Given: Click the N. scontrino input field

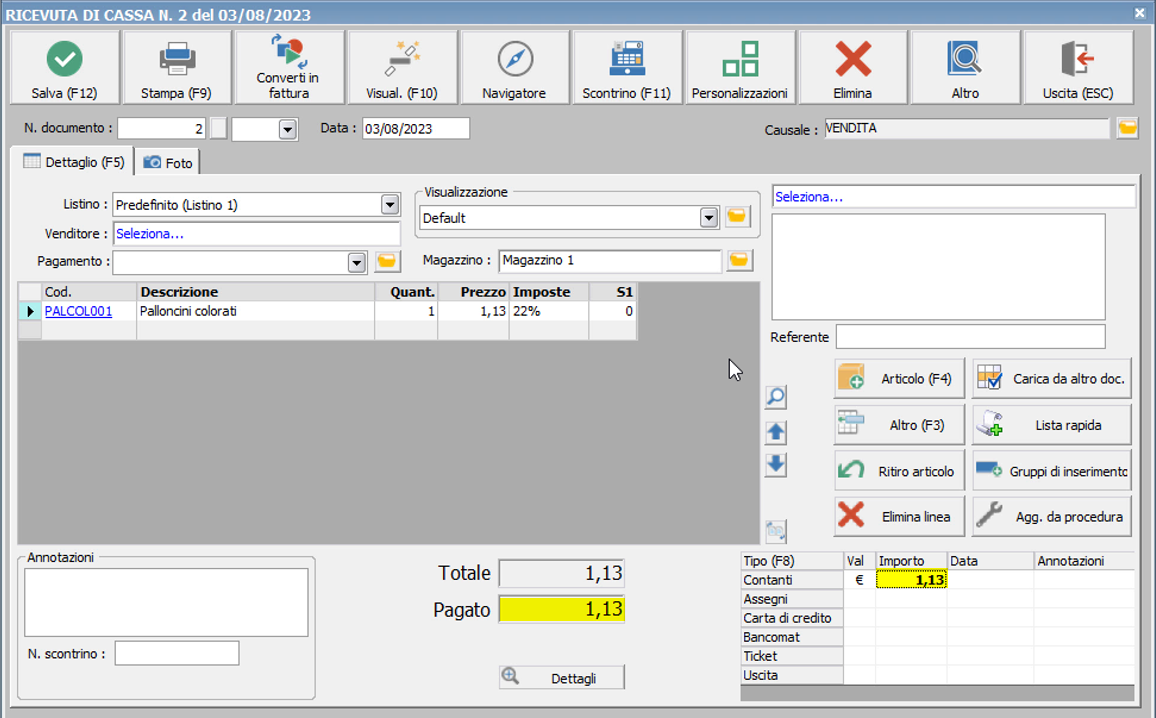Looking at the screenshot, I should click(x=176, y=653).
